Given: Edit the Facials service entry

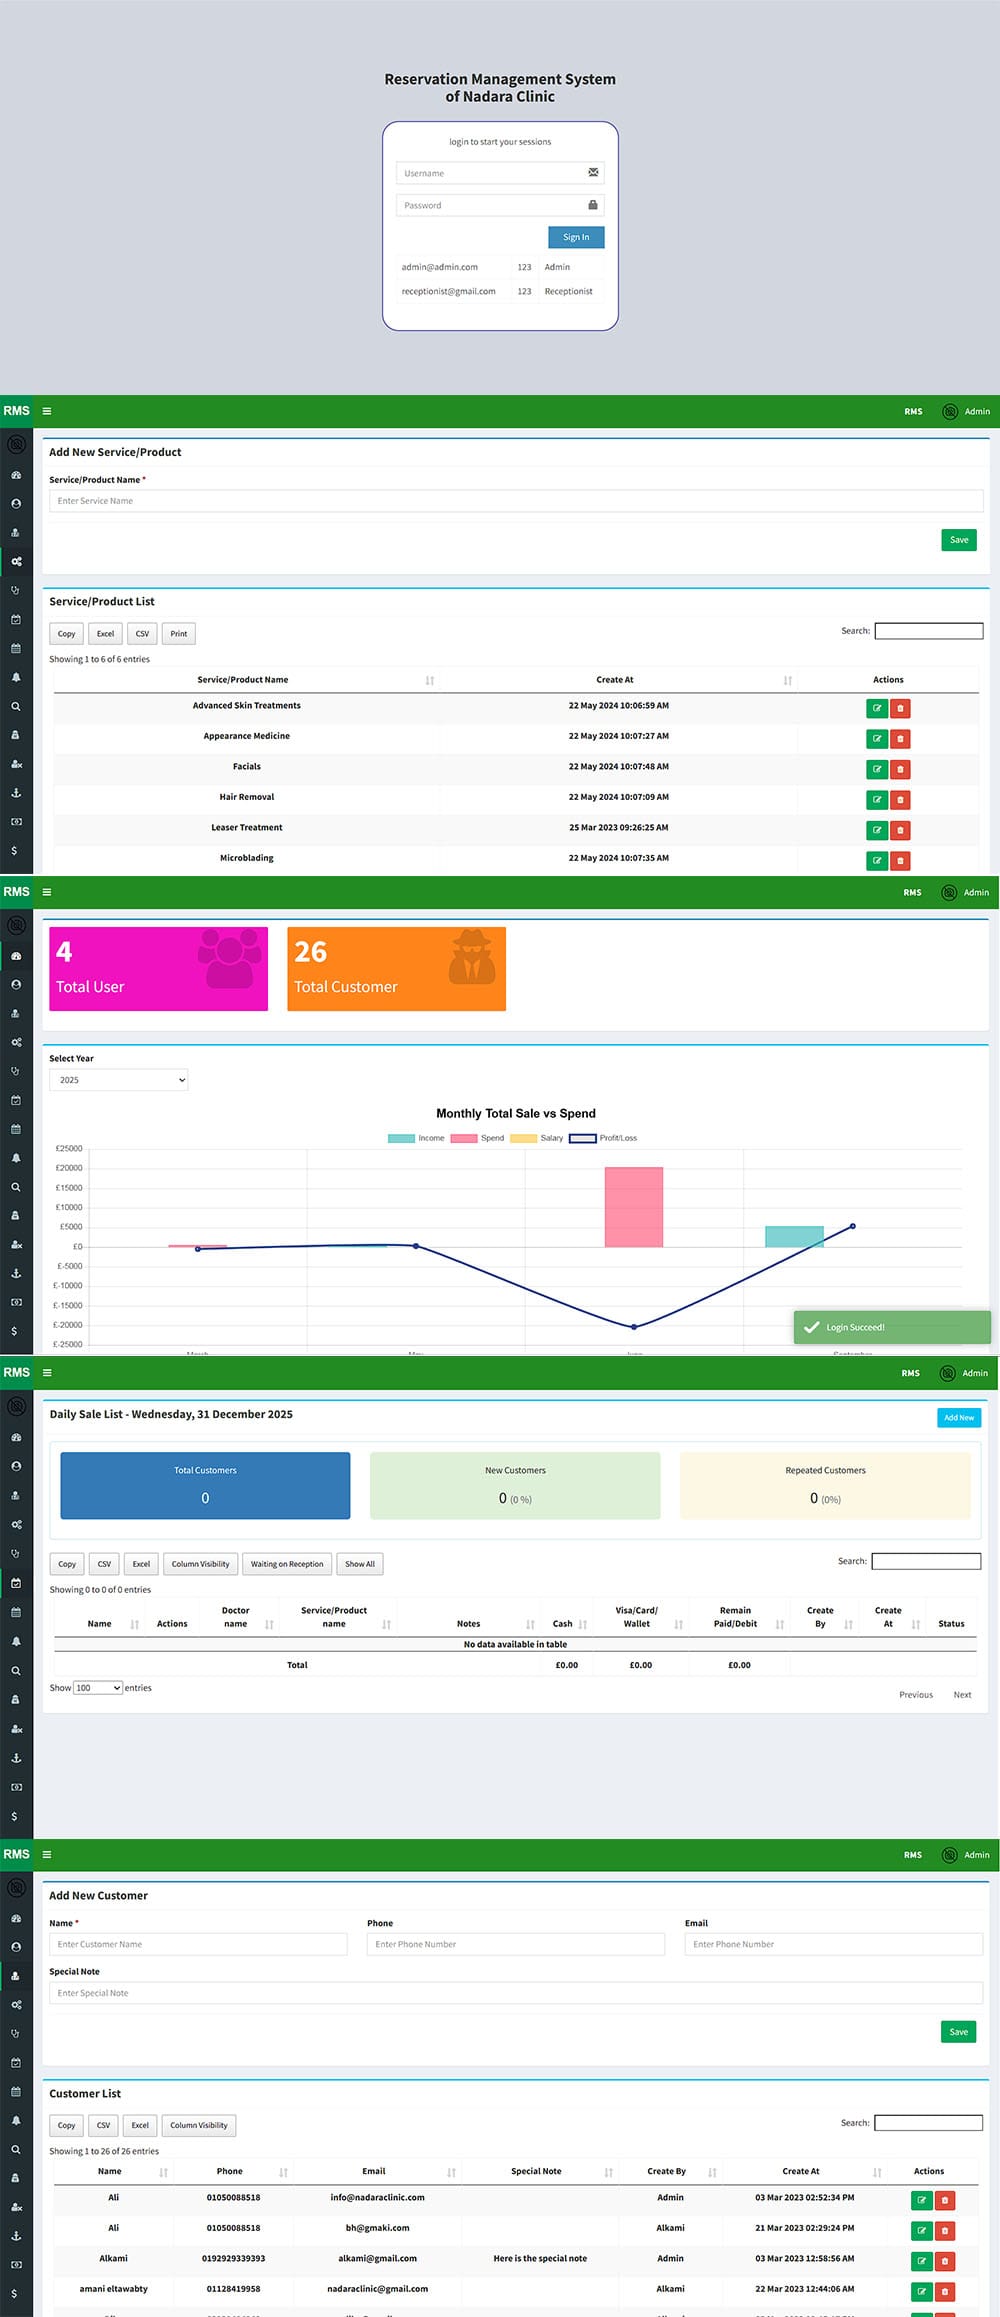Looking at the screenshot, I should pos(877,769).
